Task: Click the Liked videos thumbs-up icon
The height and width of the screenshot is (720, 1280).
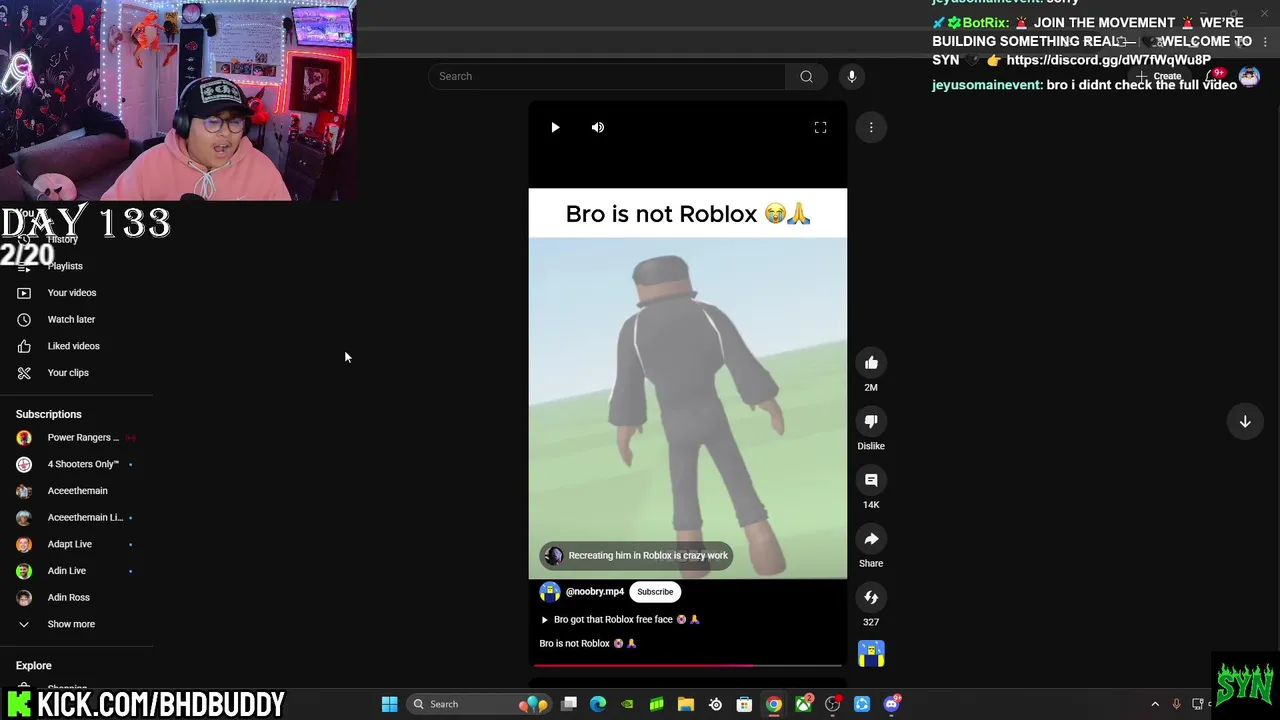Action: [24, 346]
